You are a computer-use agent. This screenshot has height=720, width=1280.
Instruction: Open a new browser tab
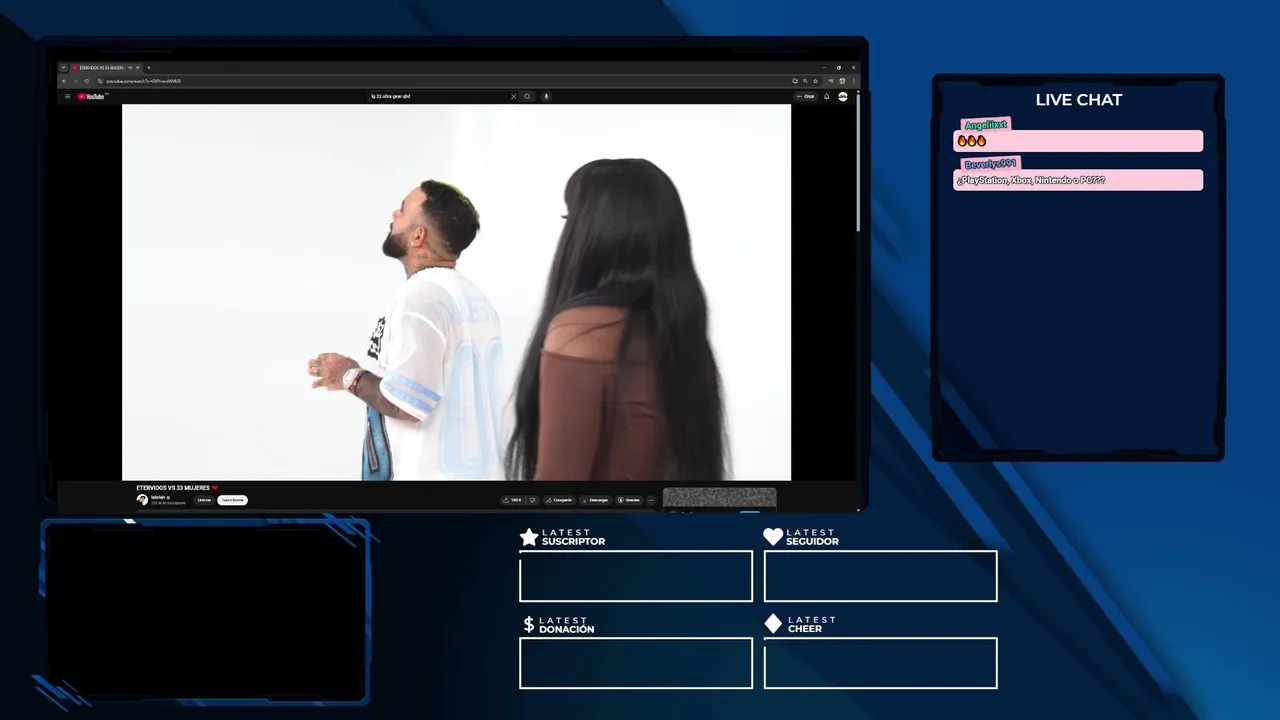148,67
